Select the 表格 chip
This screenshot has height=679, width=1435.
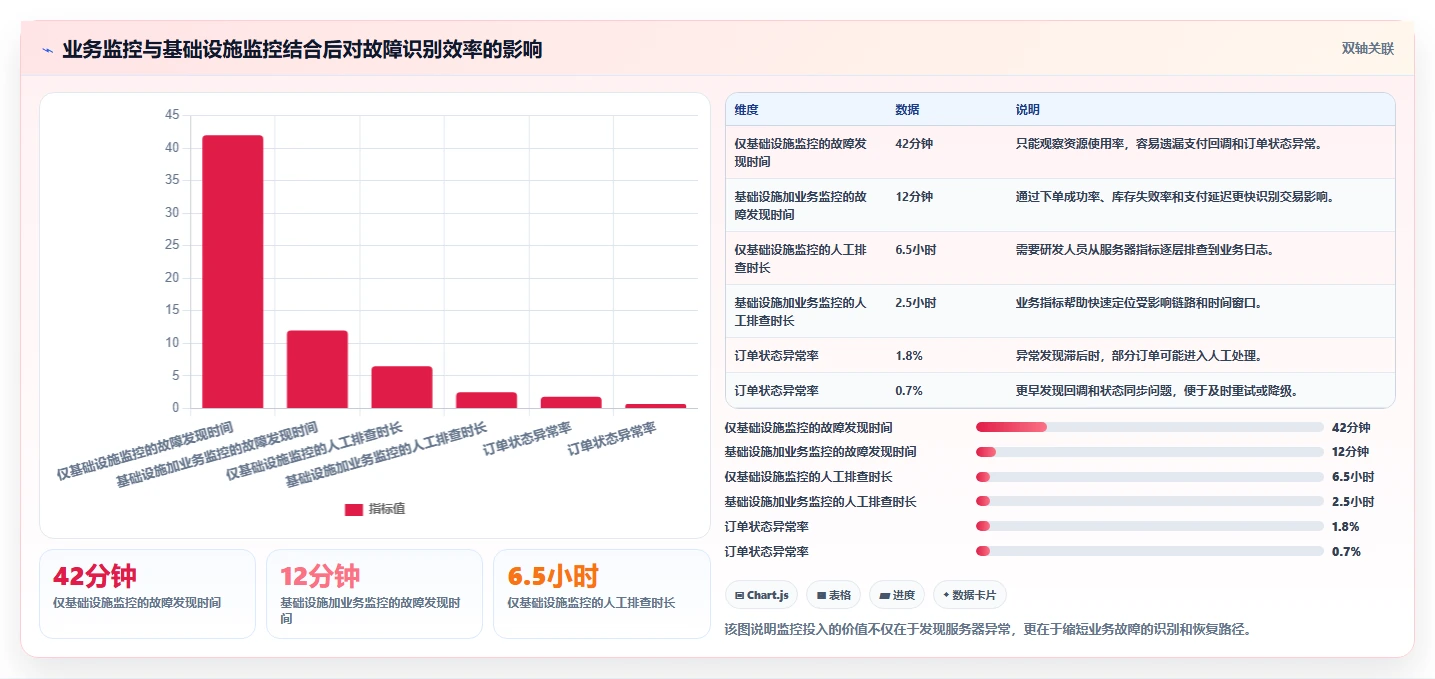(834, 595)
